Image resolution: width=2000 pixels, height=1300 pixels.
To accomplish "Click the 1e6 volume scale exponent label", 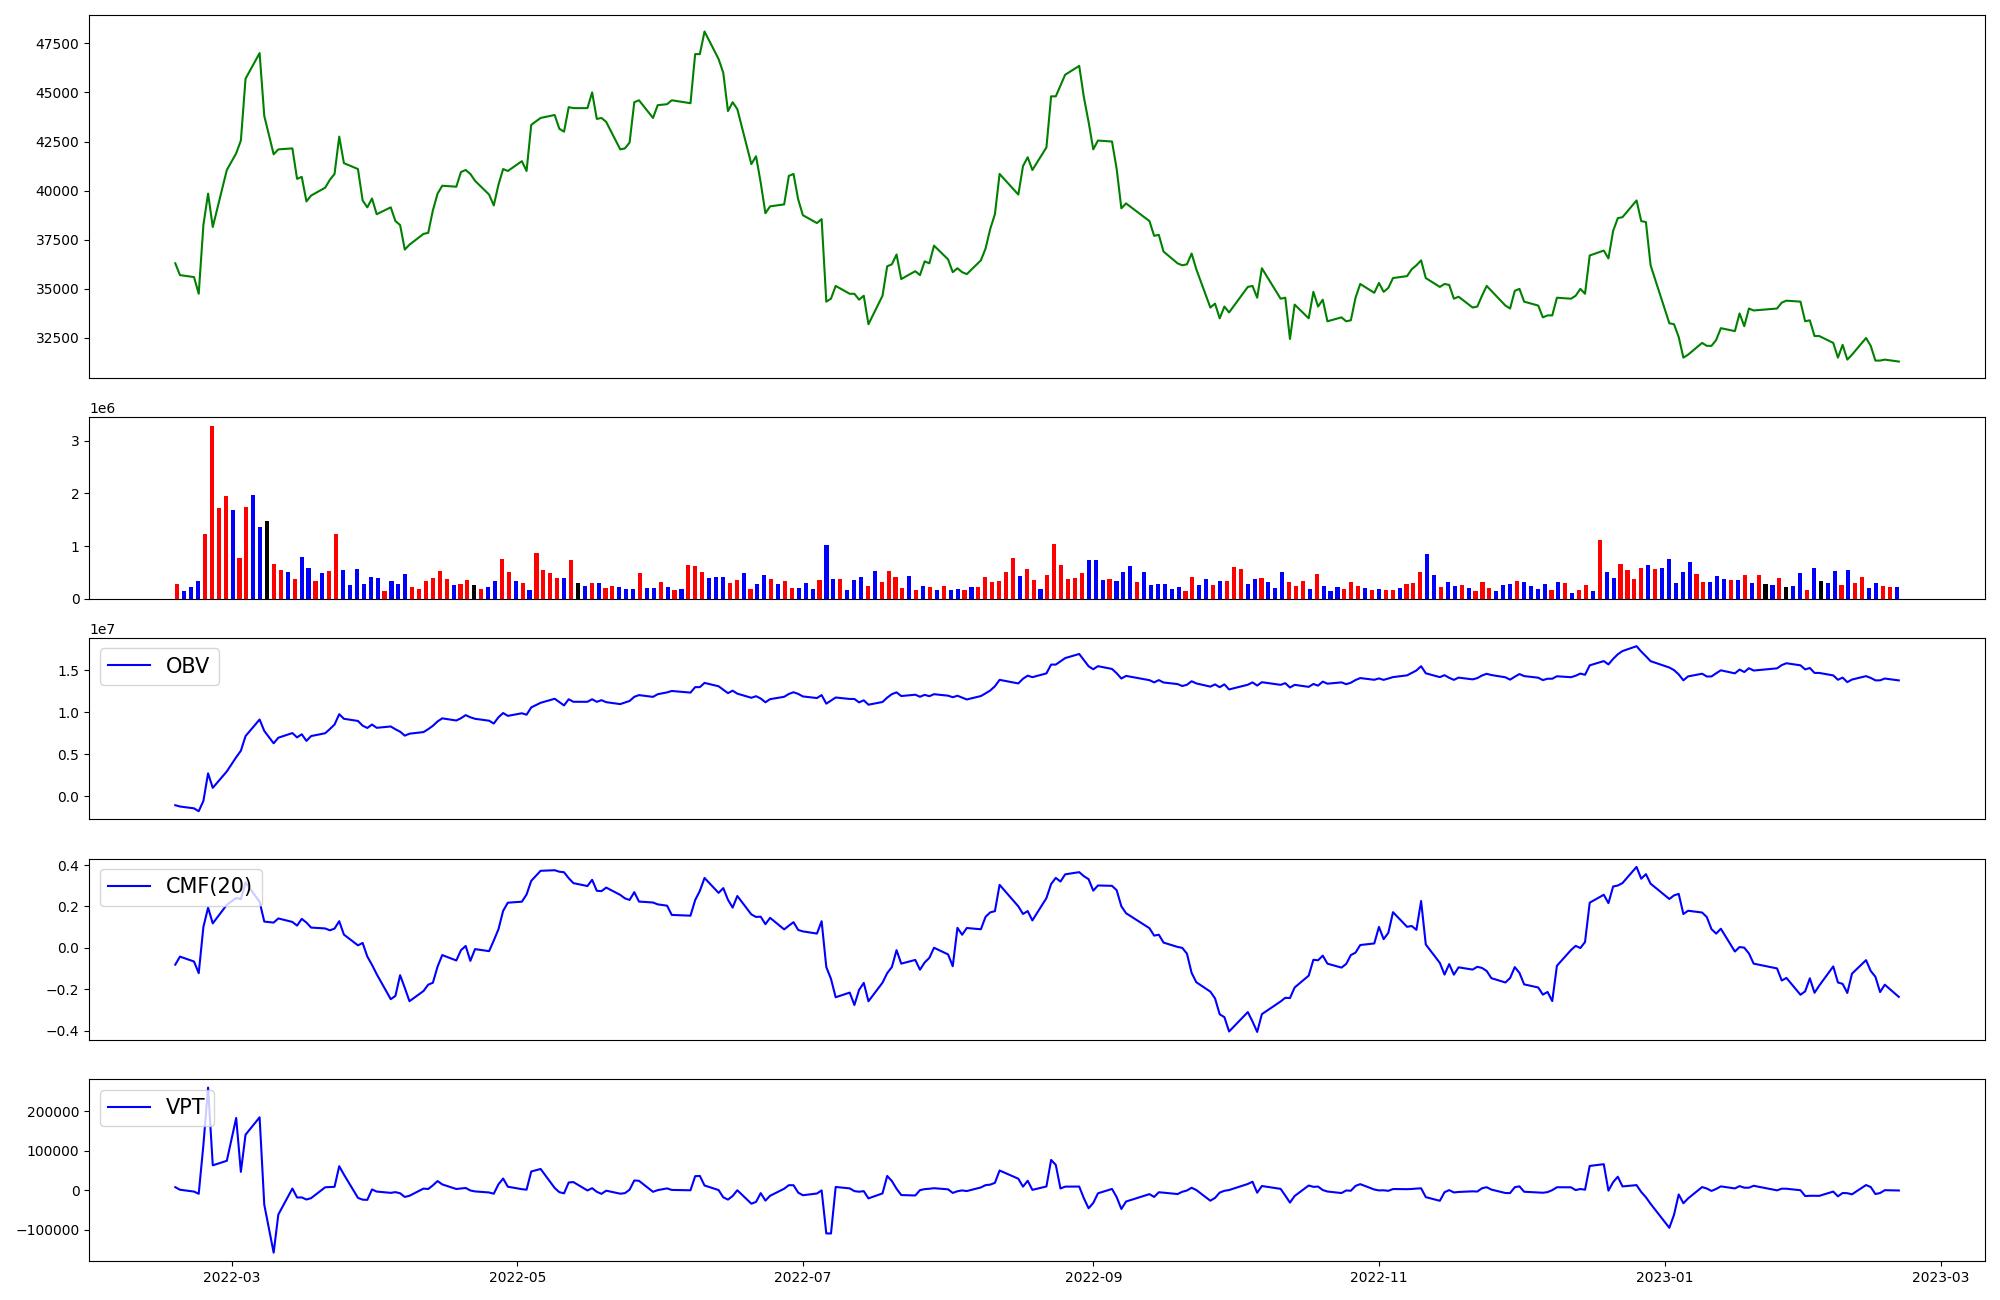I will coord(103,408).
